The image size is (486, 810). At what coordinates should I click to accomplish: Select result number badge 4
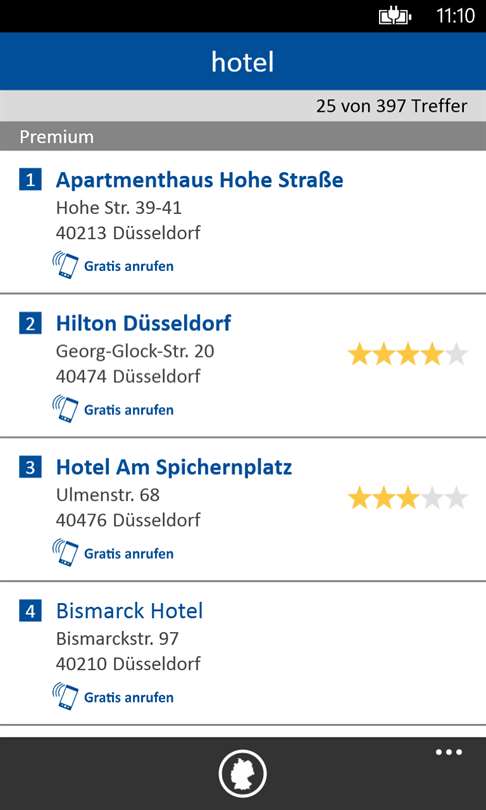(30, 611)
